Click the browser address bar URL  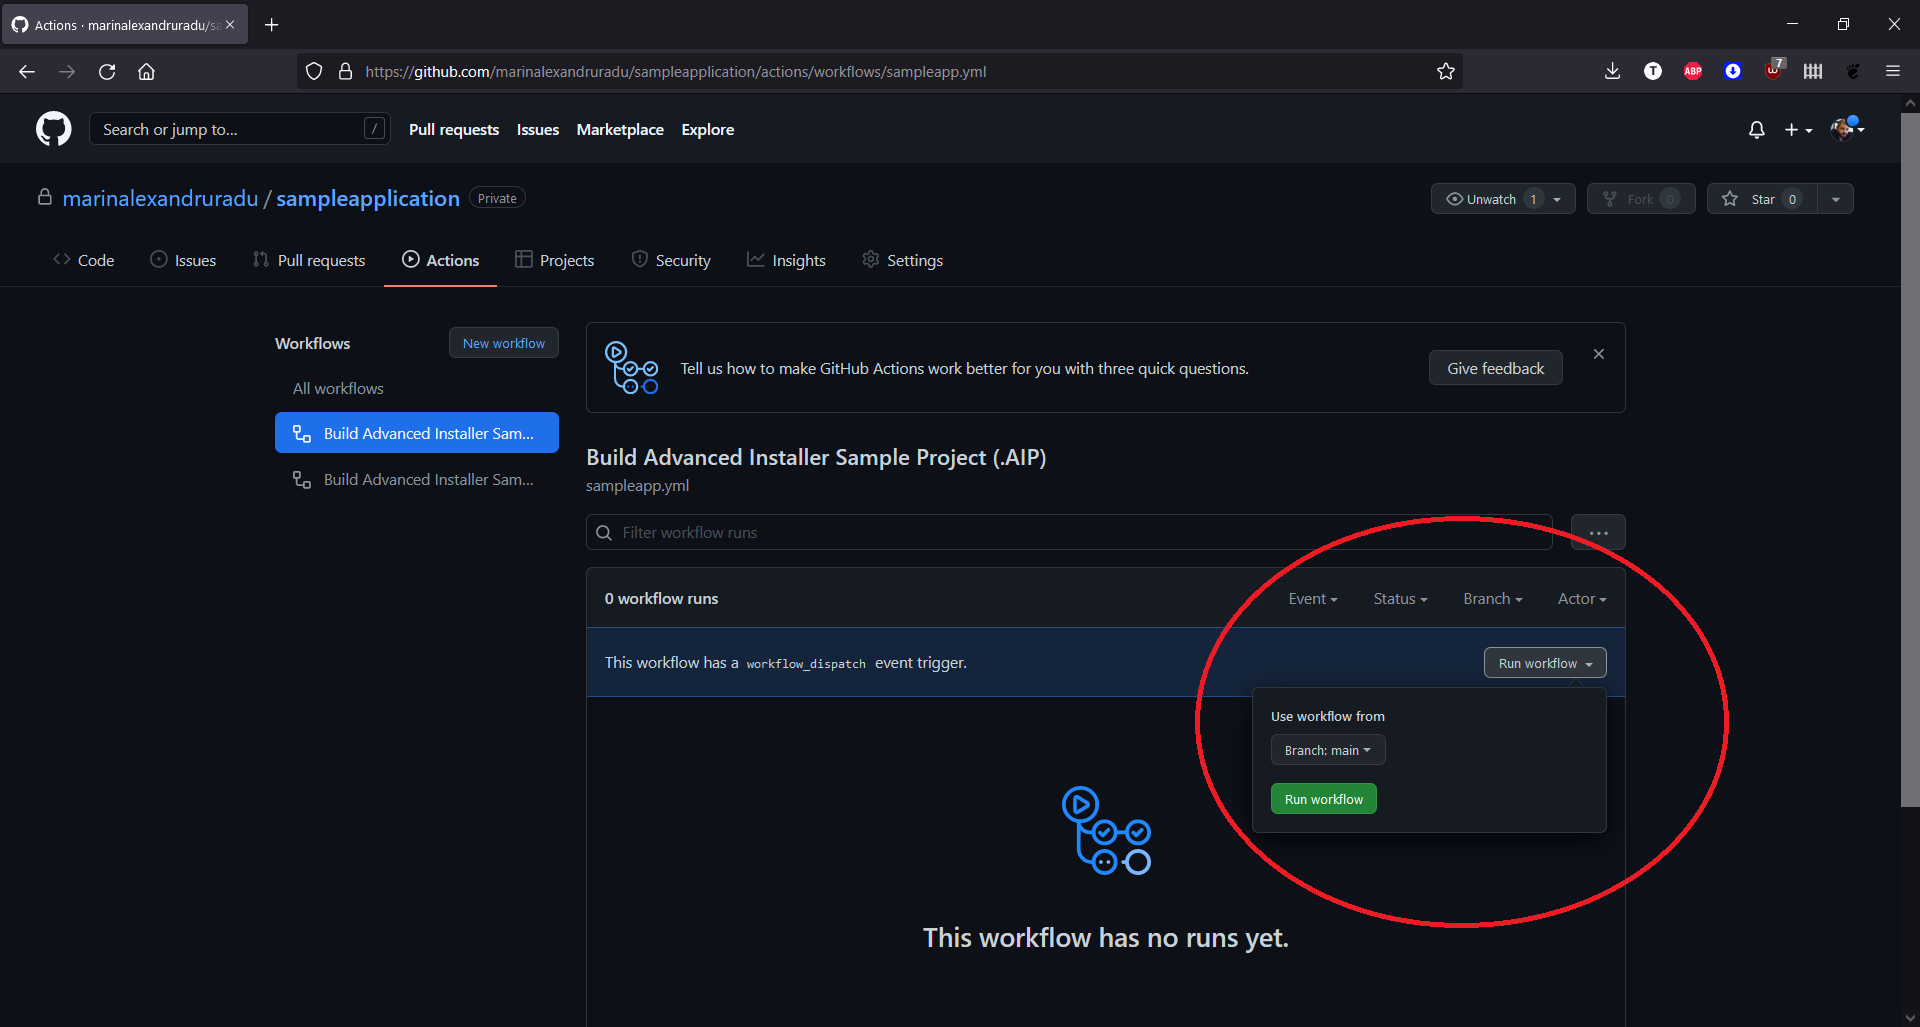(676, 72)
